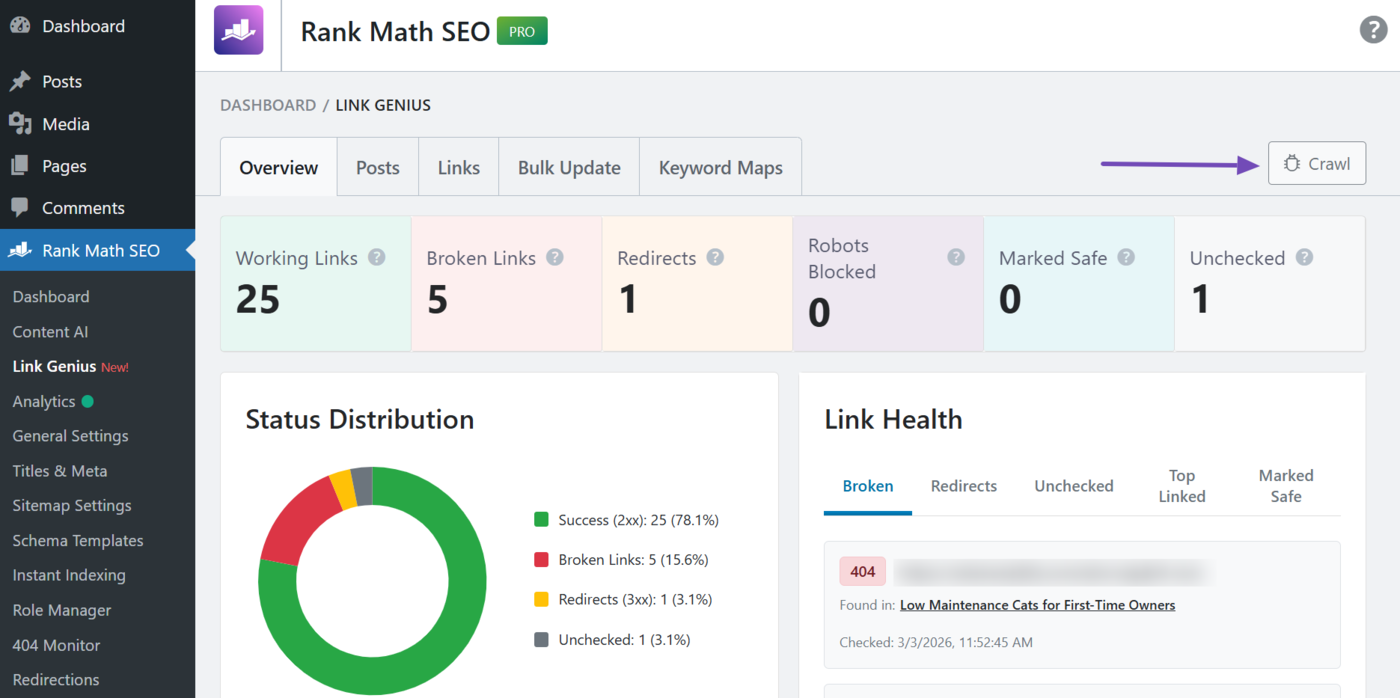
Task: Open 'Low Maintenance Cats for First-Time Owners' link
Action: 1037,605
